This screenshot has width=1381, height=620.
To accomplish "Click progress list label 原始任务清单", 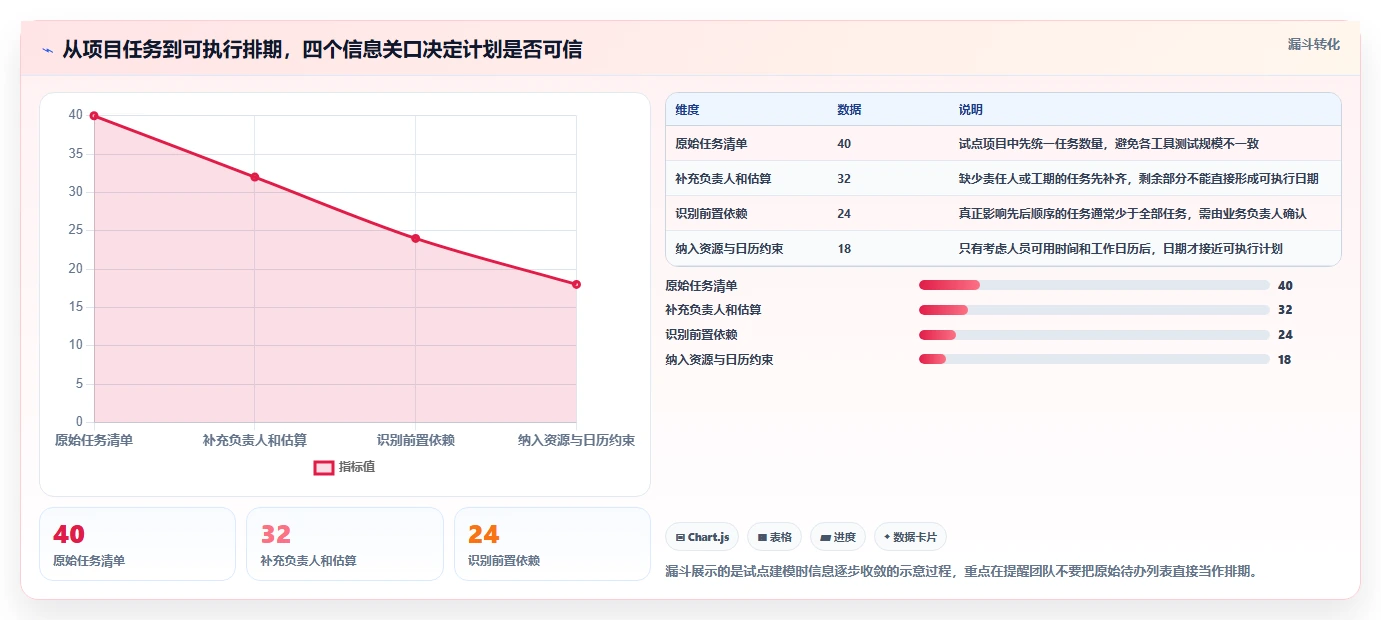I will (701, 286).
